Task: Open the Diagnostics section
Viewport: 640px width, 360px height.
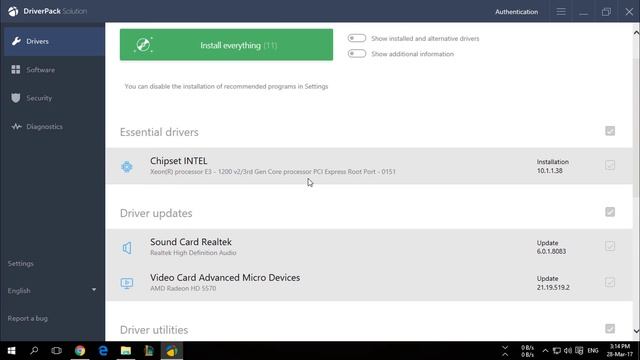Action: coord(54,127)
